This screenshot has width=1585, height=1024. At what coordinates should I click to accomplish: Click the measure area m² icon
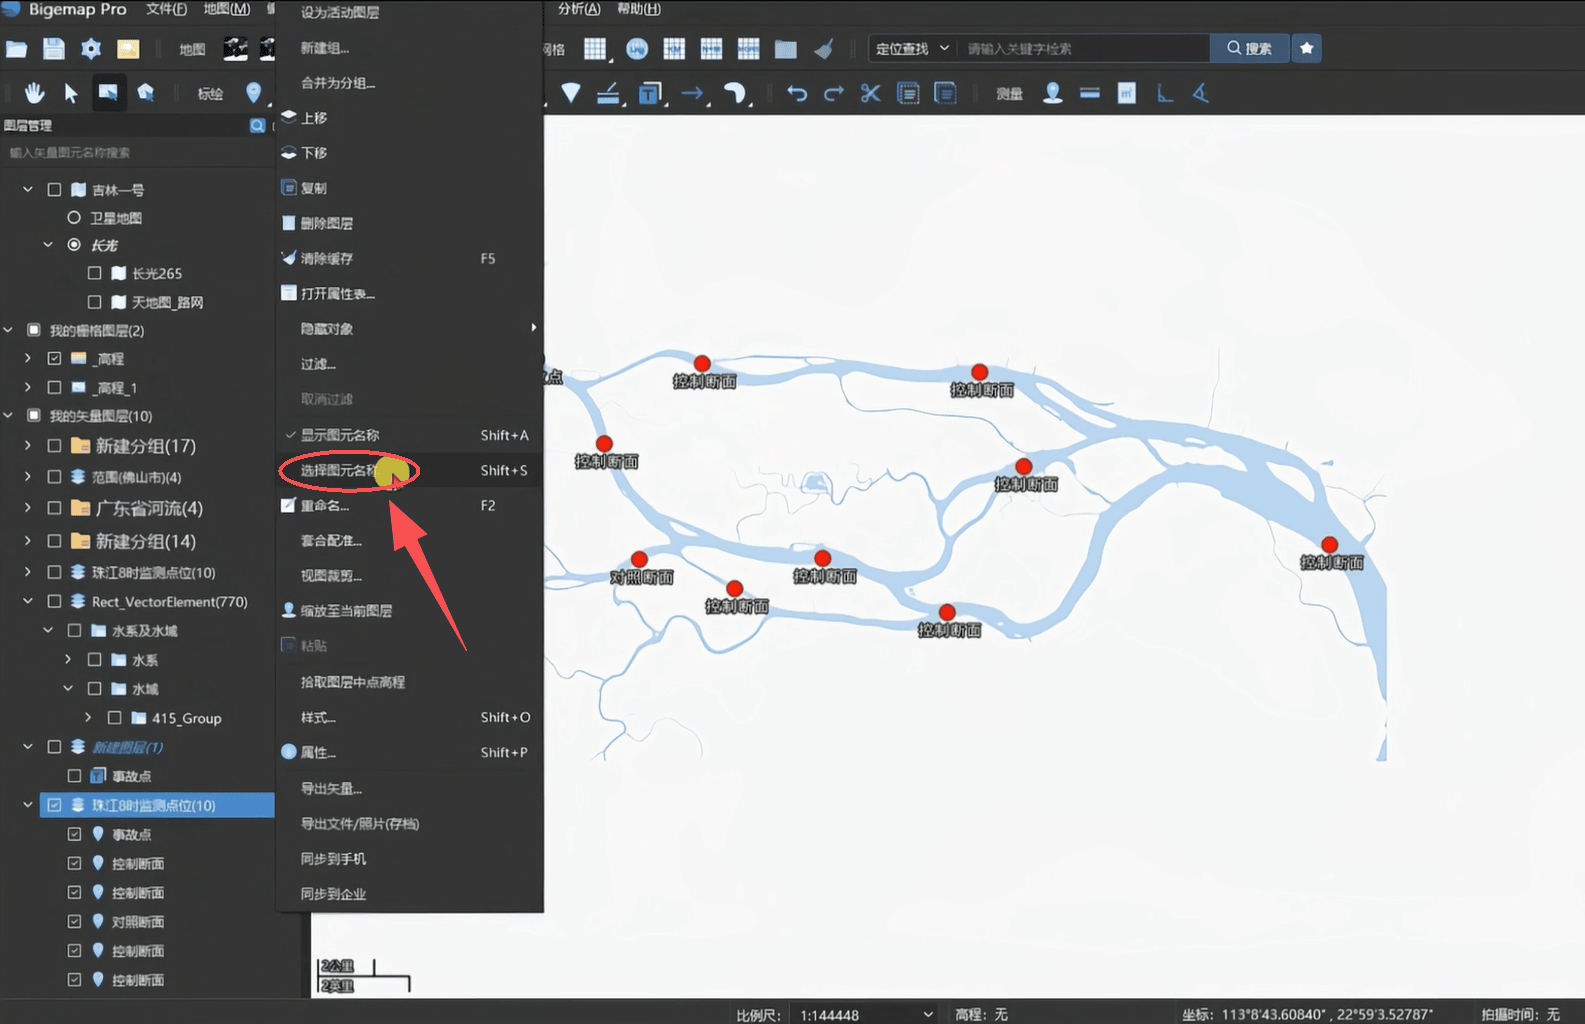click(x=1127, y=93)
